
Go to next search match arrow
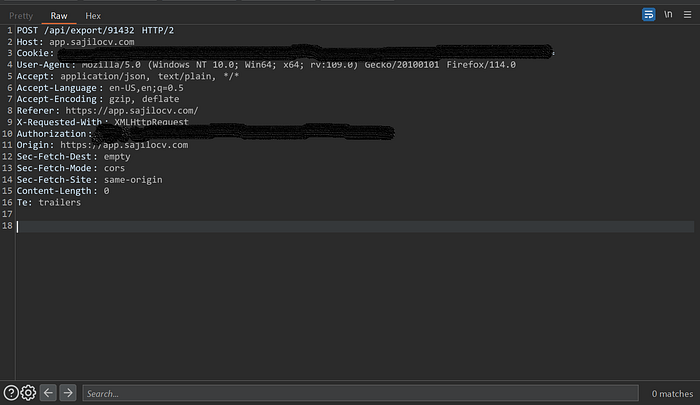pyautogui.click(x=68, y=393)
